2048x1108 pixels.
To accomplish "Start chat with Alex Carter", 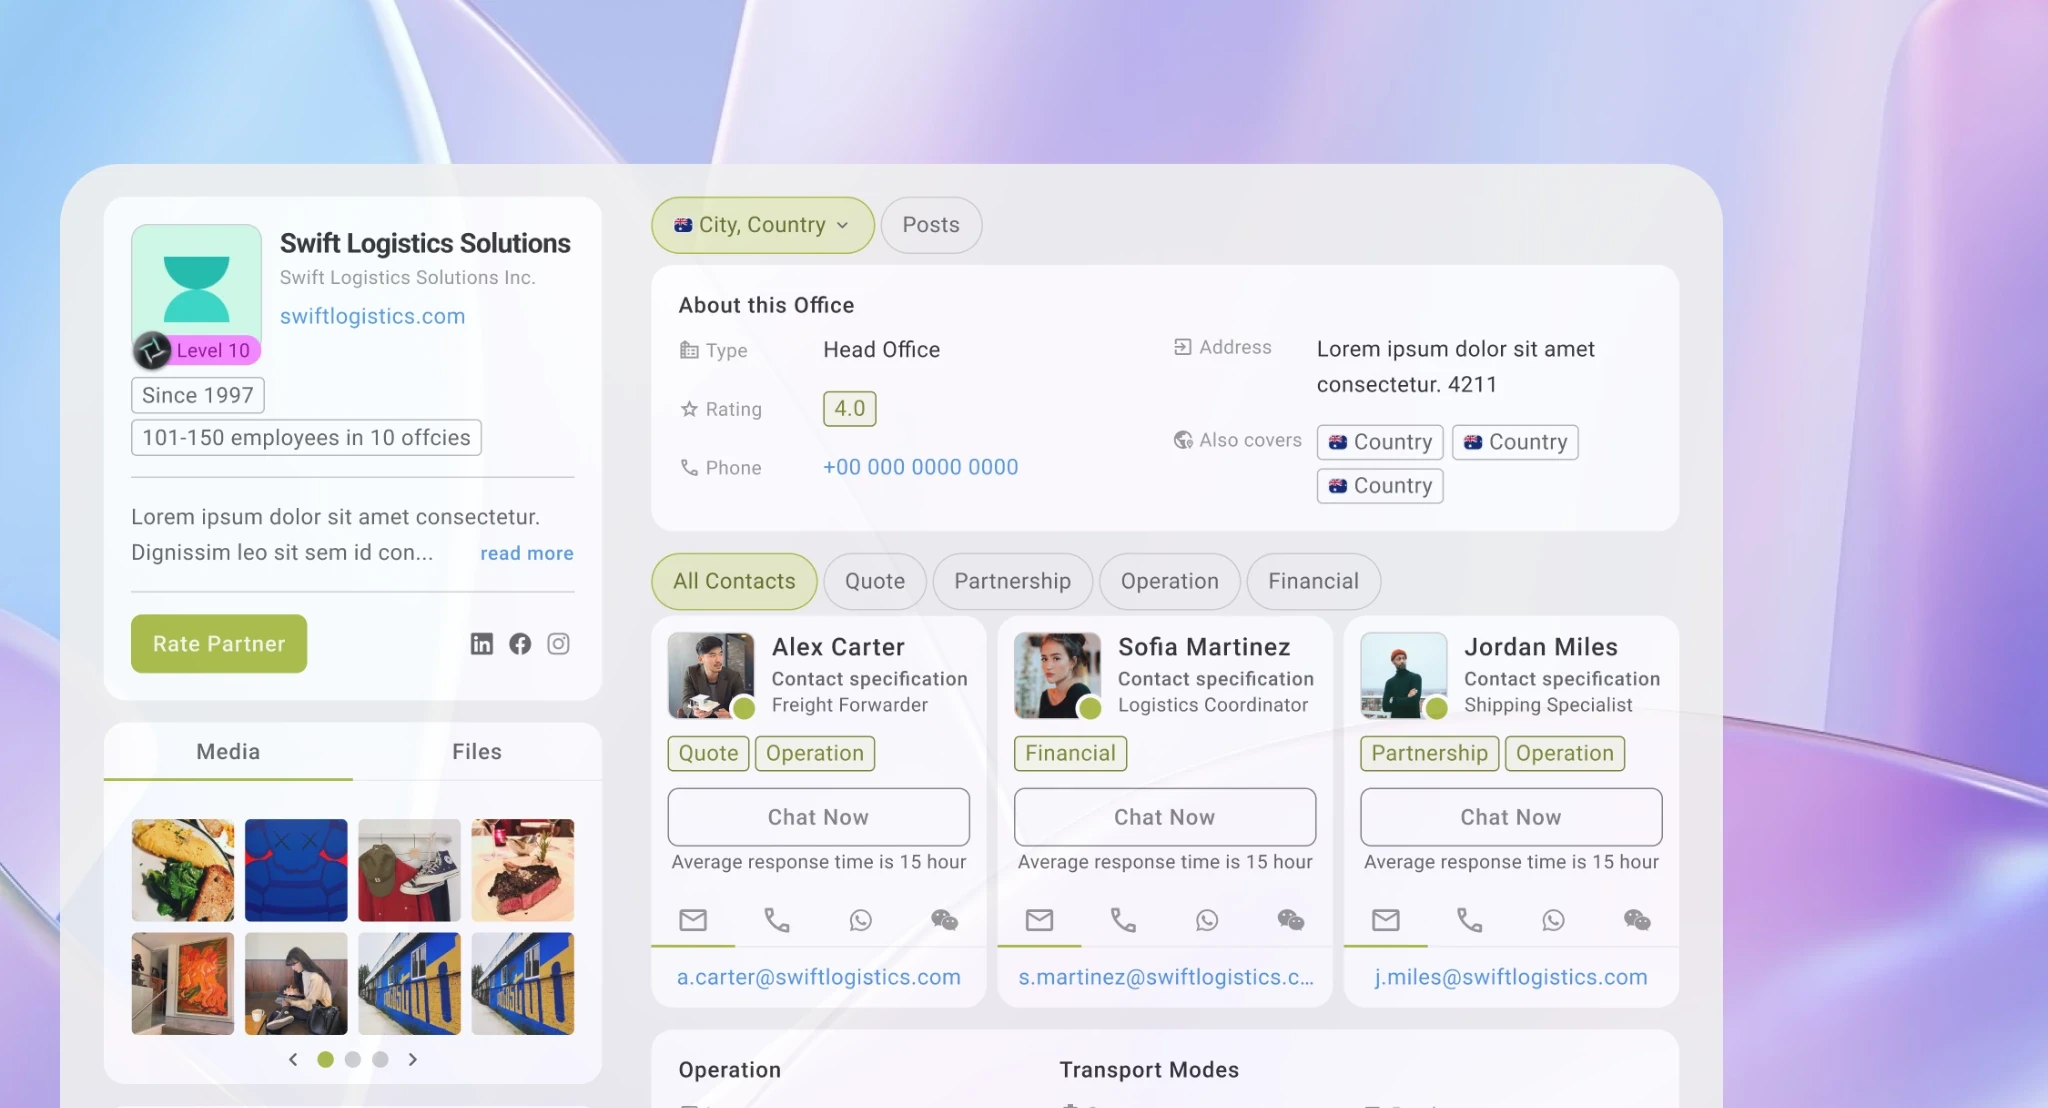I will (x=819, y=817).
